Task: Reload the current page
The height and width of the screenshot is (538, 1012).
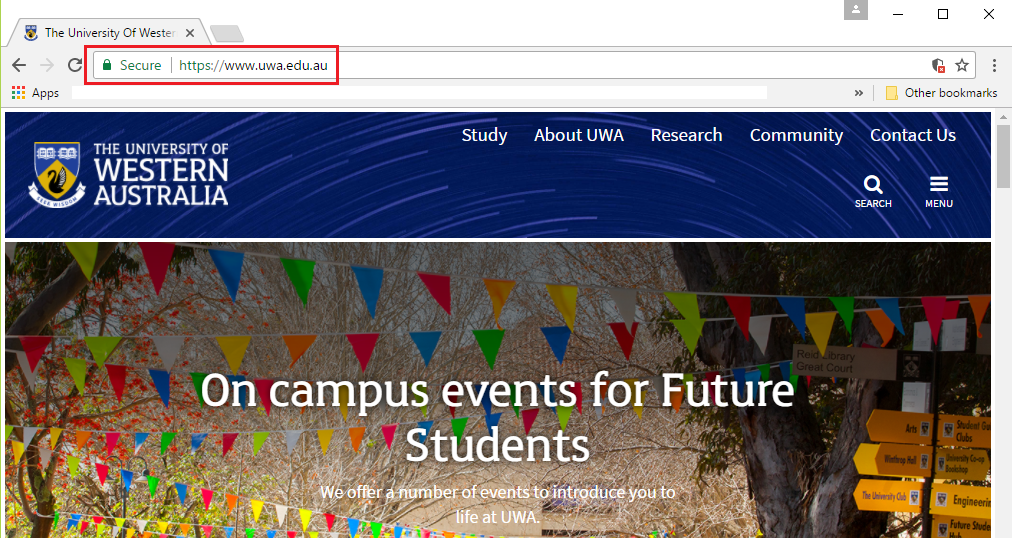Action: (x=75, y=65)
